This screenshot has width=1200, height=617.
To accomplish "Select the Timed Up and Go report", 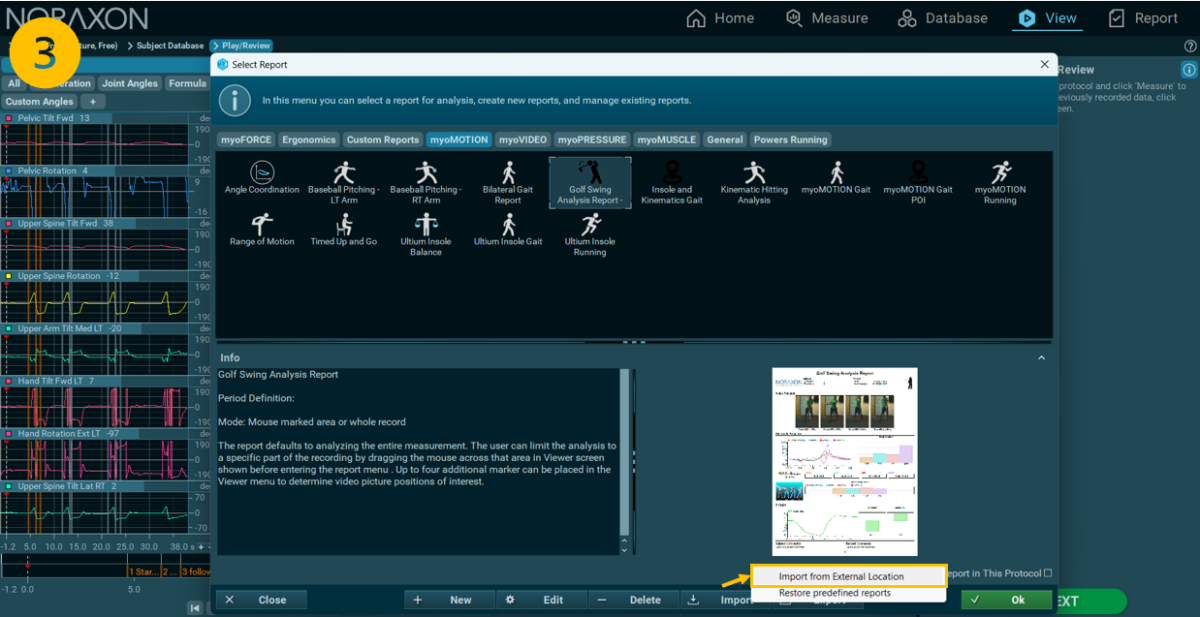I will (344, 230).
